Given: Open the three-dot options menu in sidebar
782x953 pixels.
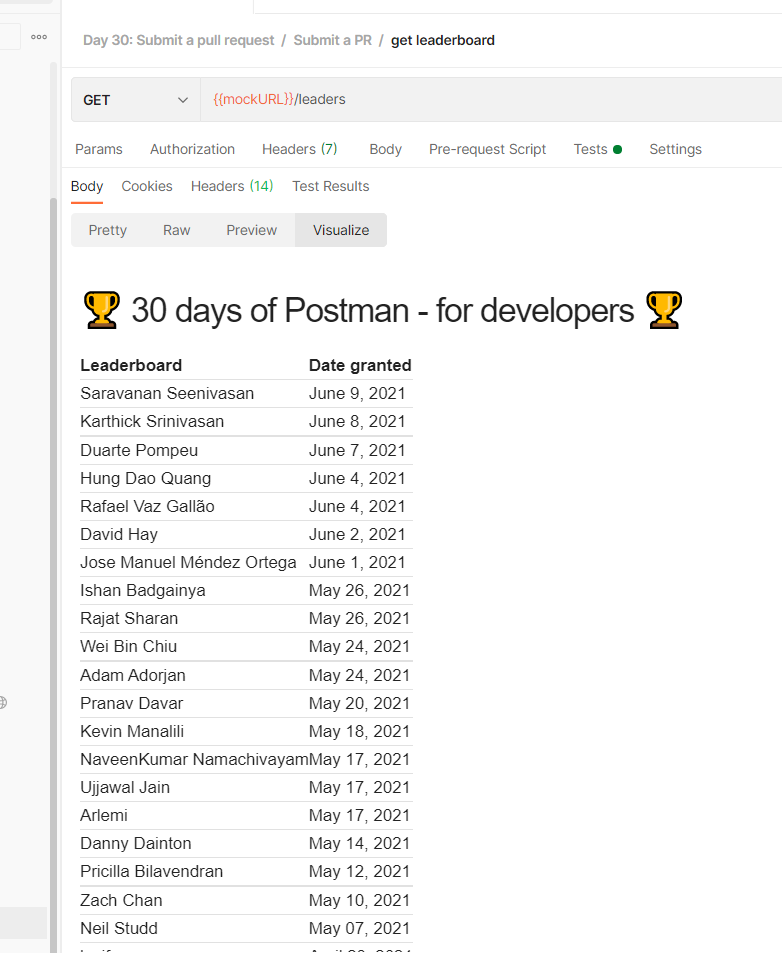Looking at the screenshot, I should [39, 37].
